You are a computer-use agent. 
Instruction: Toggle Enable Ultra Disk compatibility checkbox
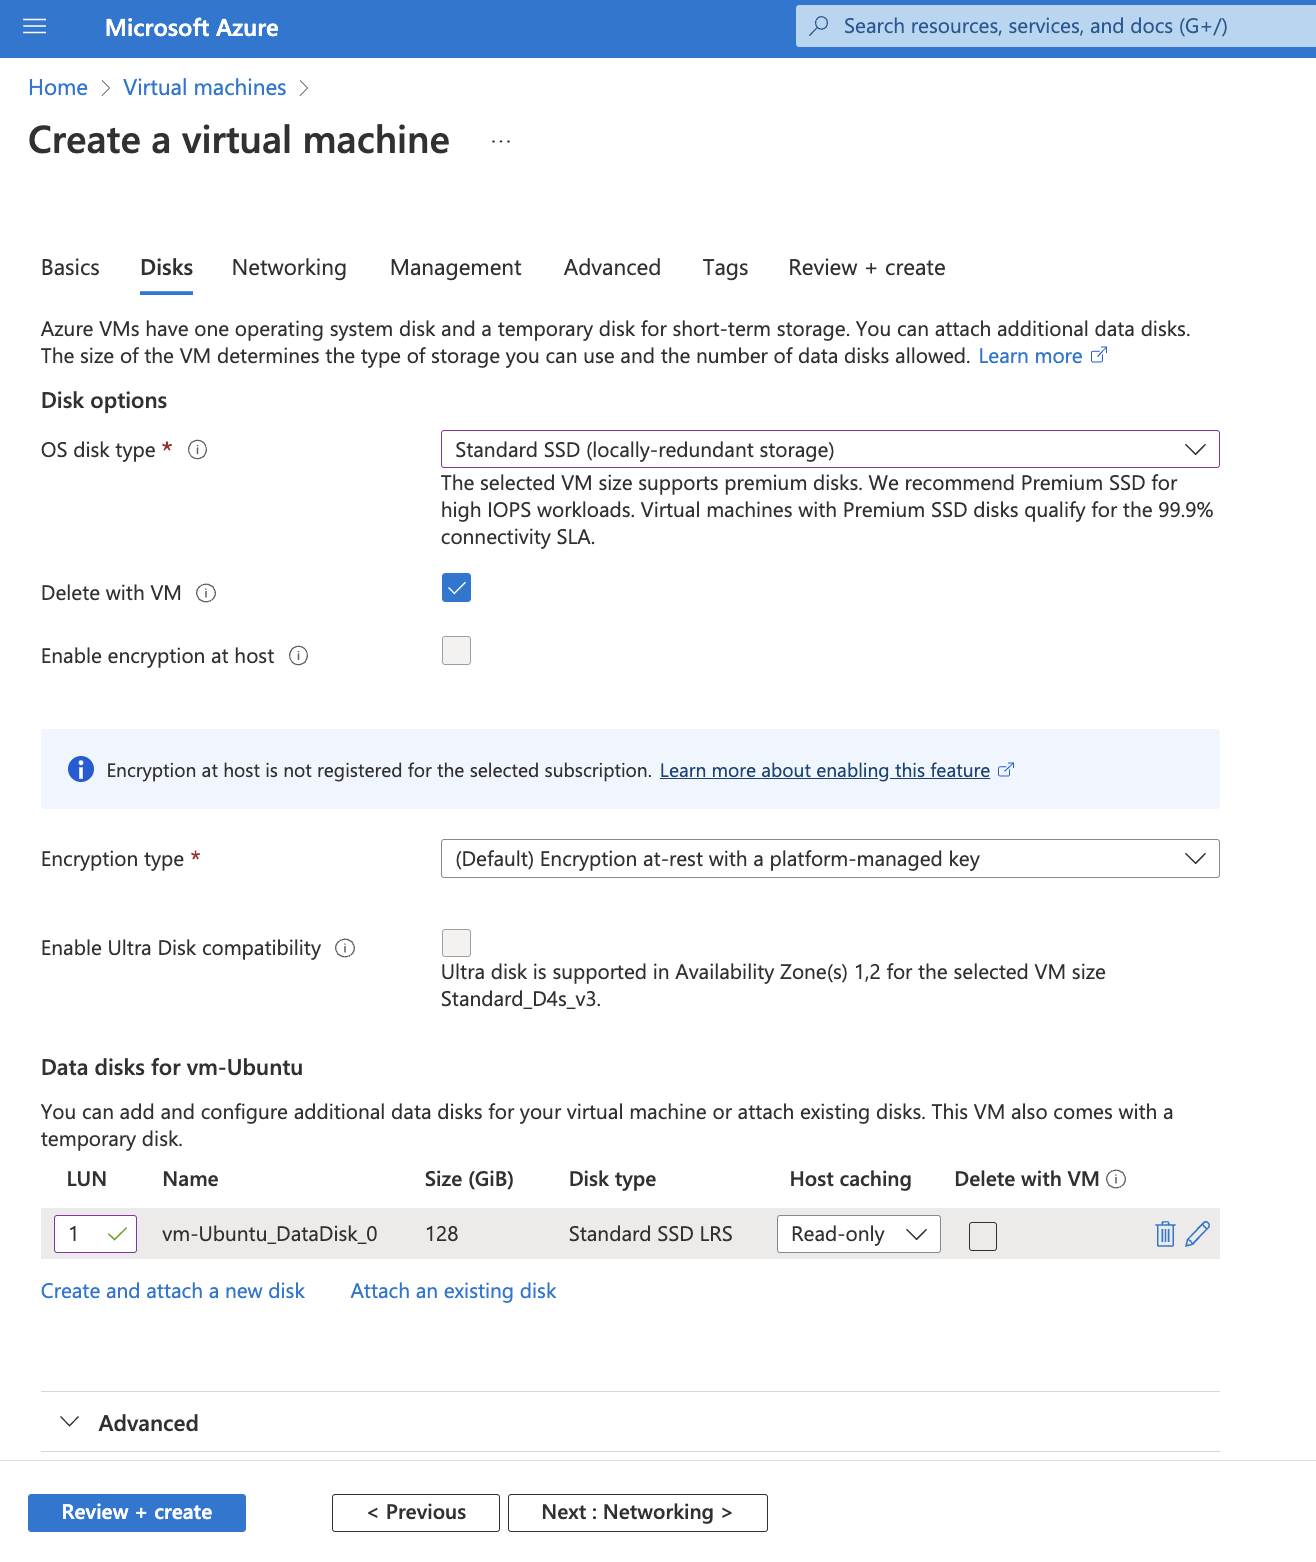pos(456,943)
